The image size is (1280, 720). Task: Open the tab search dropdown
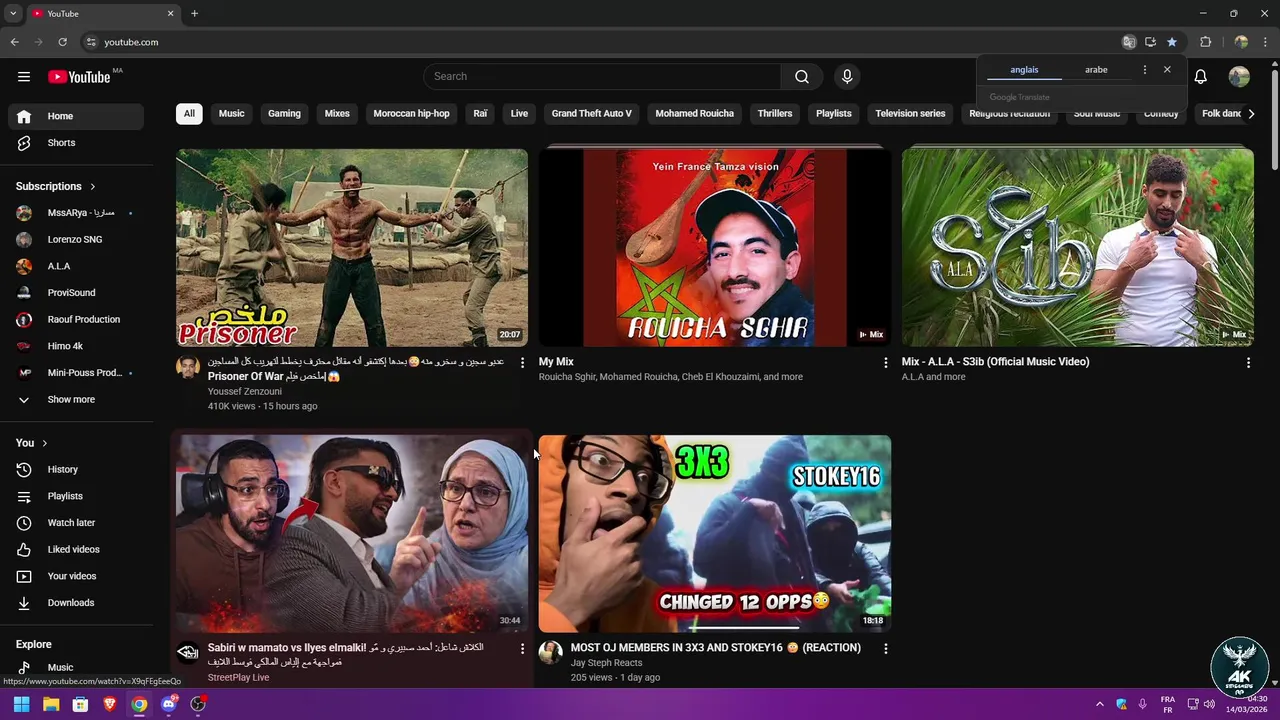[13, 13]
